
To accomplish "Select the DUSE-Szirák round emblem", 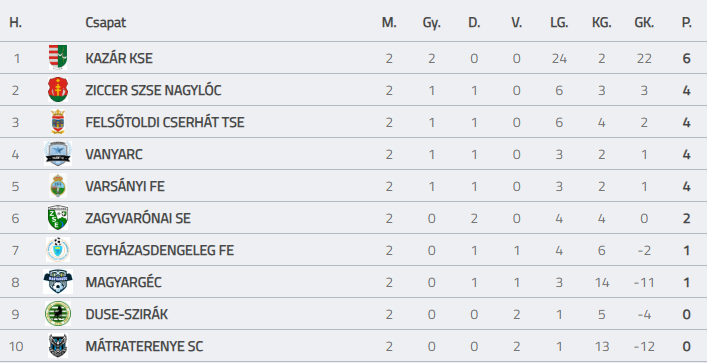I will (x=58, y=314).
